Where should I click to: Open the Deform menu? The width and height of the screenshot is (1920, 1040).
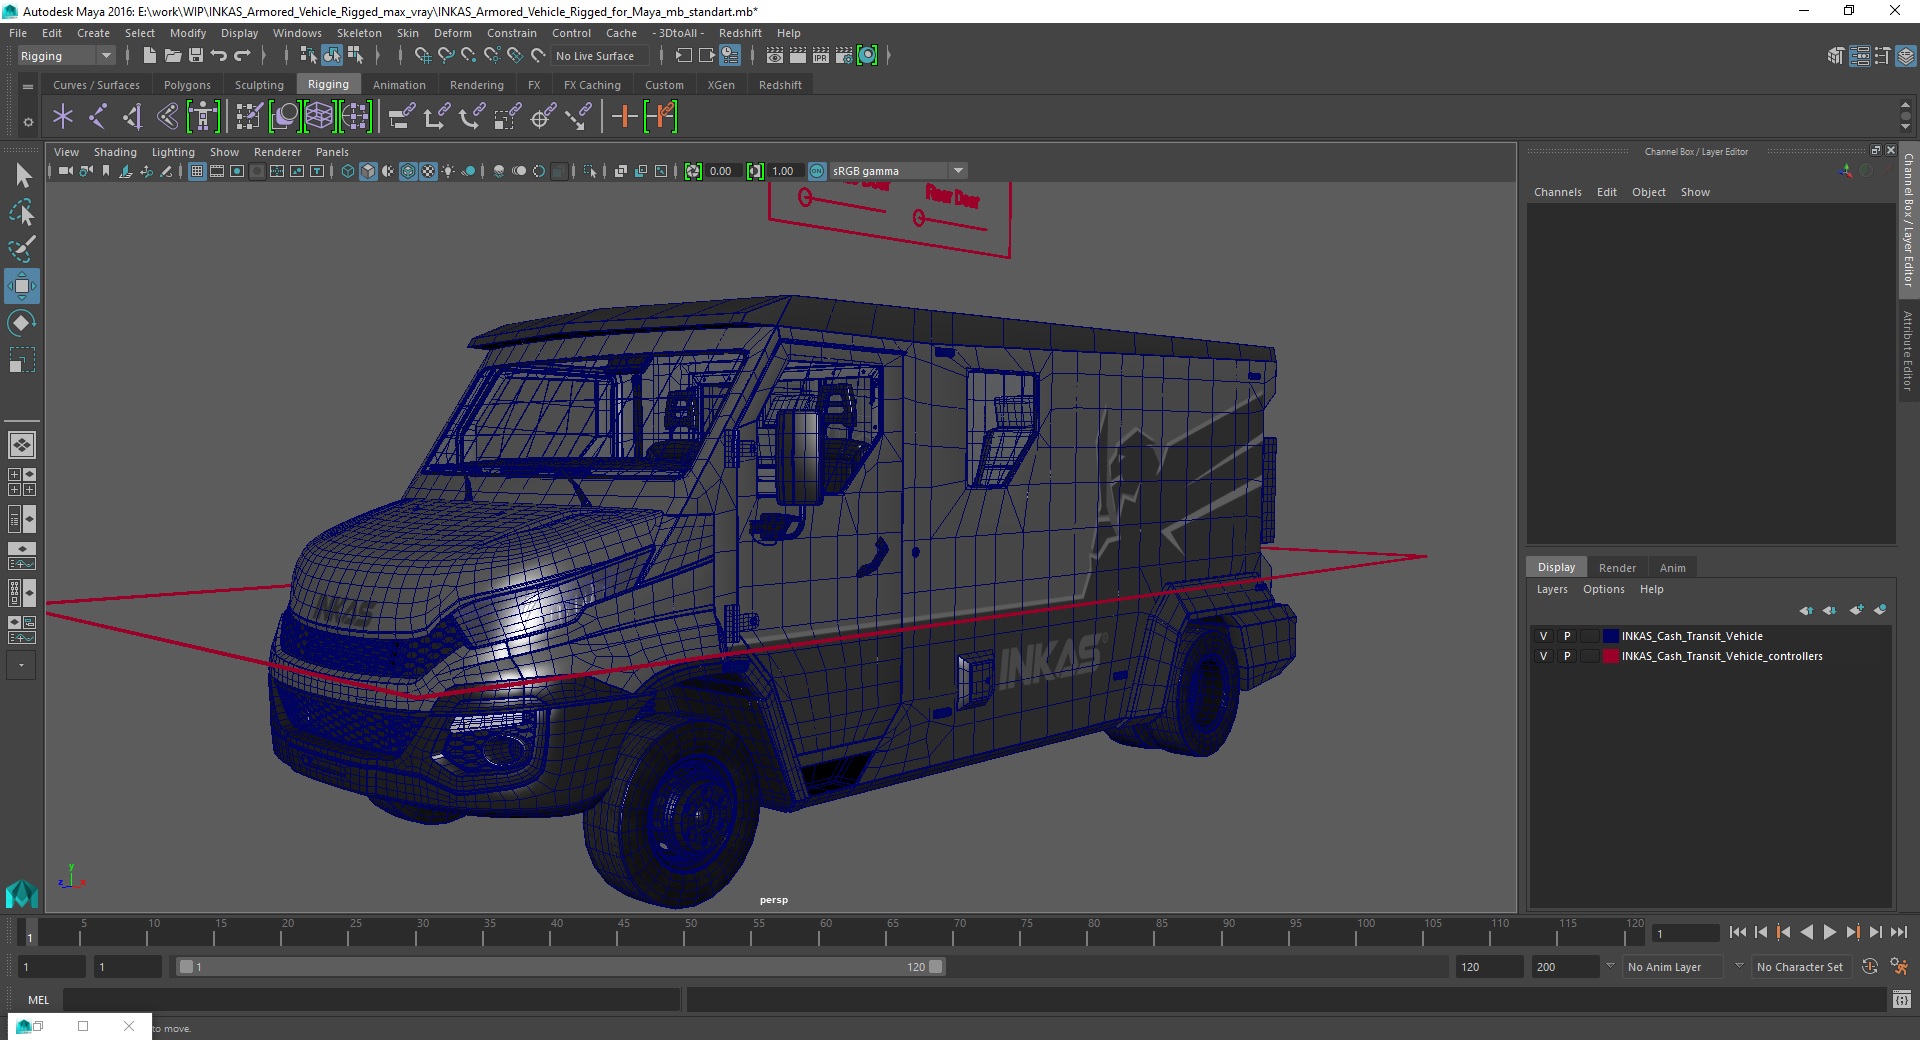point(452,33)
